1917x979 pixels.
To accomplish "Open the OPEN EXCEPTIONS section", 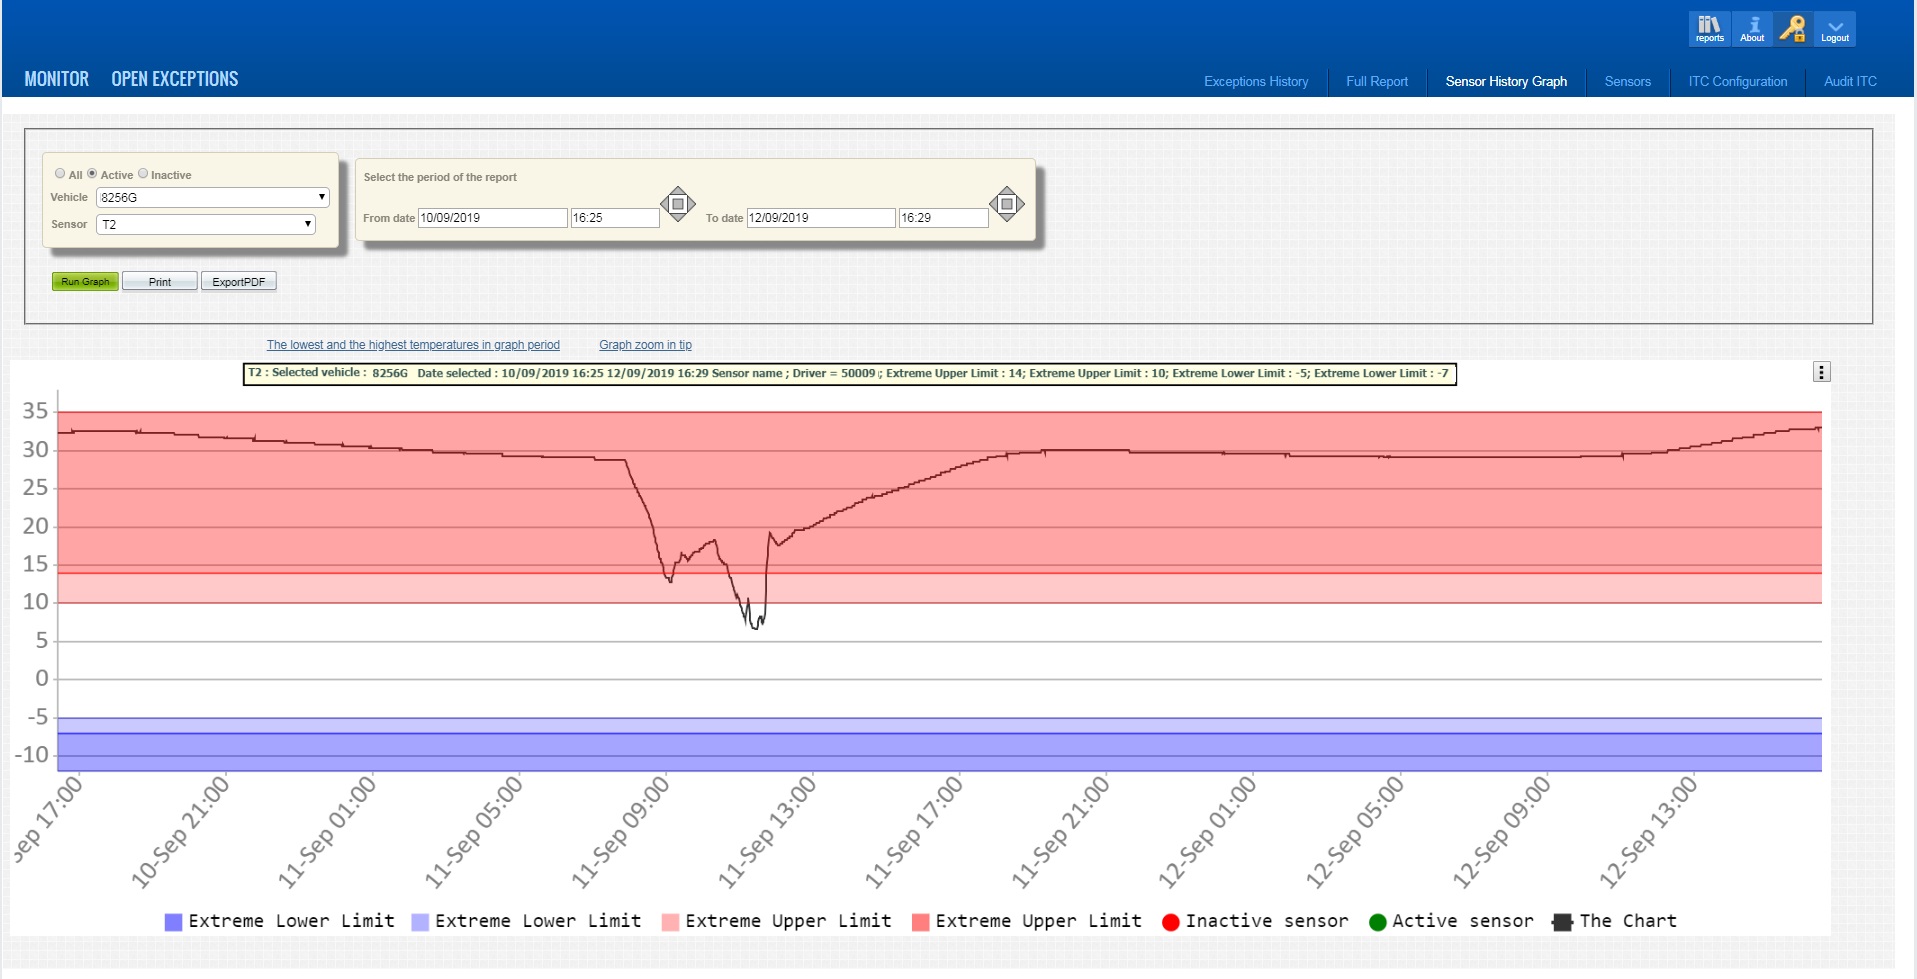I will tap(175, 79).
